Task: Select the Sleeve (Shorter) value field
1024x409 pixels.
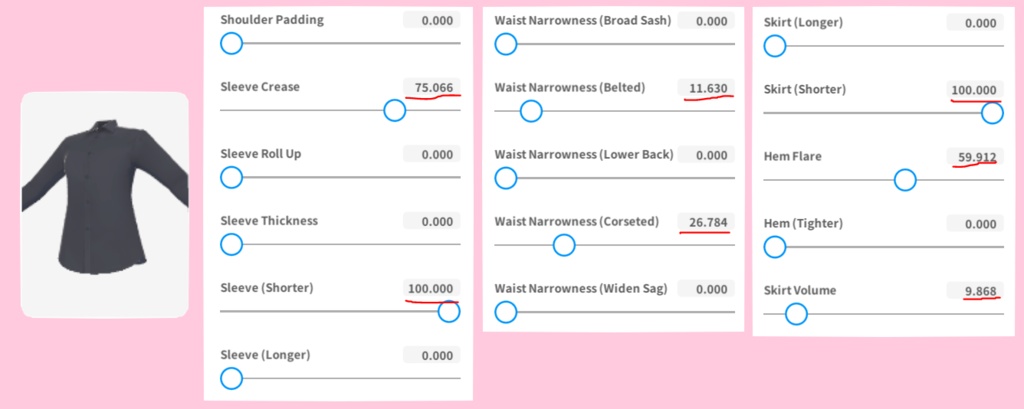Action: tap(432, 288)
